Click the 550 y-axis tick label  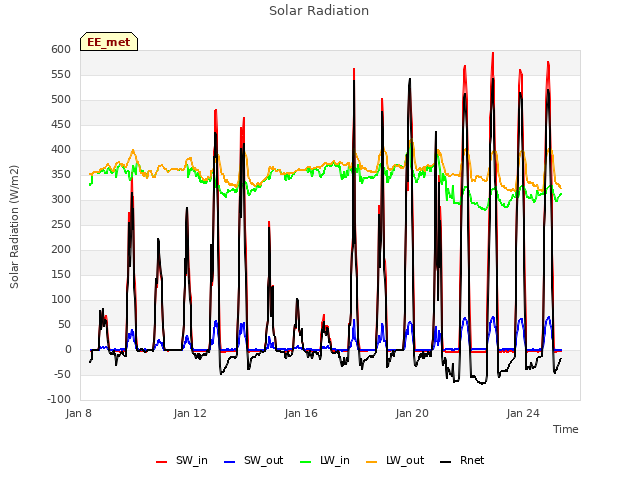pyautogui.click(x=61, y=75)
